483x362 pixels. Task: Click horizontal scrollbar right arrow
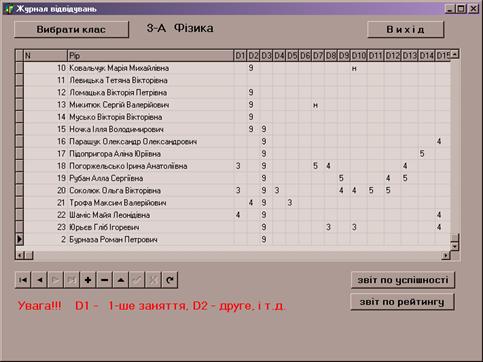click(446, 255)
